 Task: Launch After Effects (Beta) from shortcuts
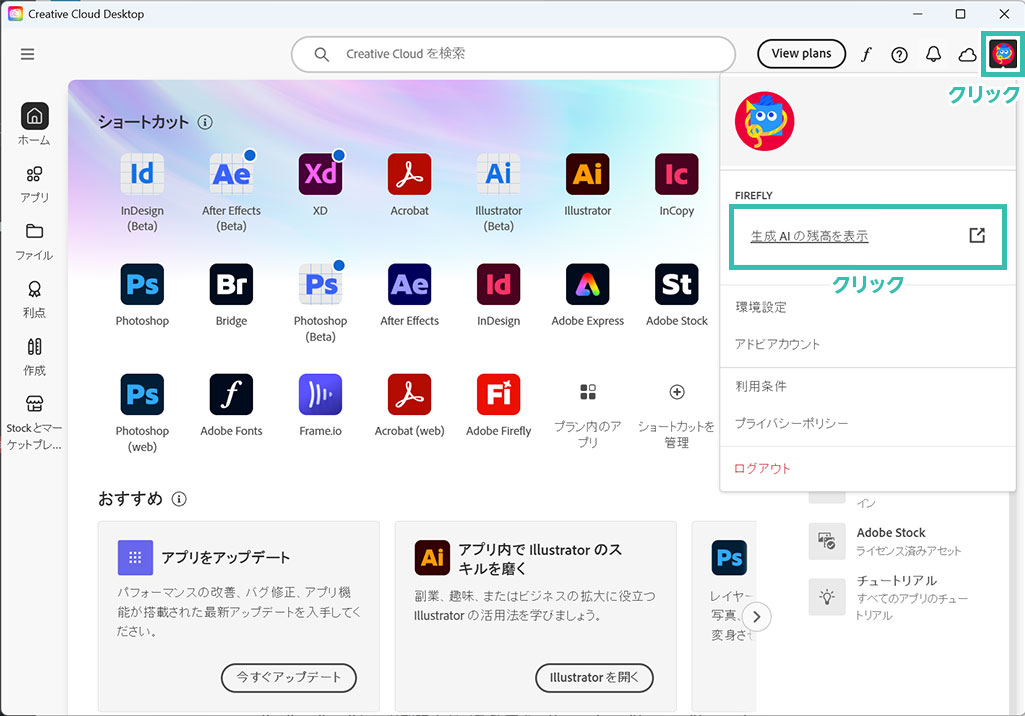(x=231, y=174)
